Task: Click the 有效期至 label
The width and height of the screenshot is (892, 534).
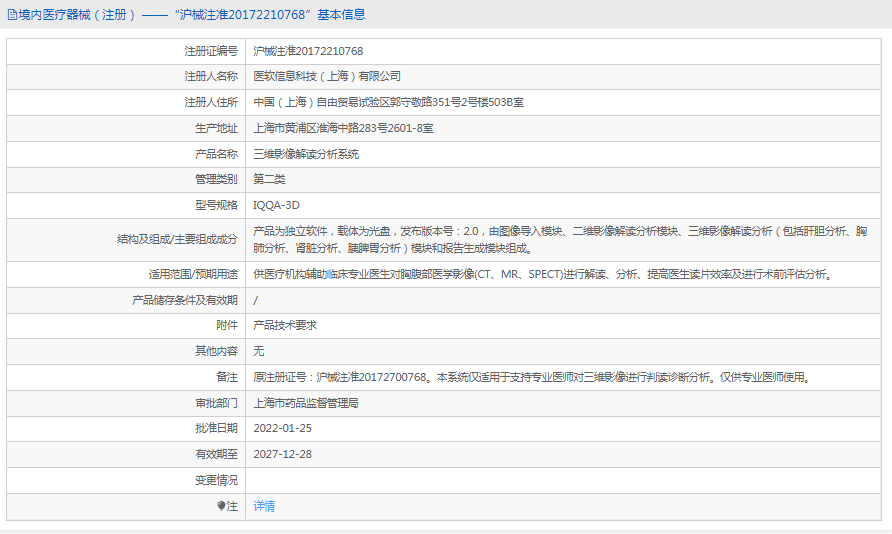Action: pyautogui.click(x=216, y=454)
